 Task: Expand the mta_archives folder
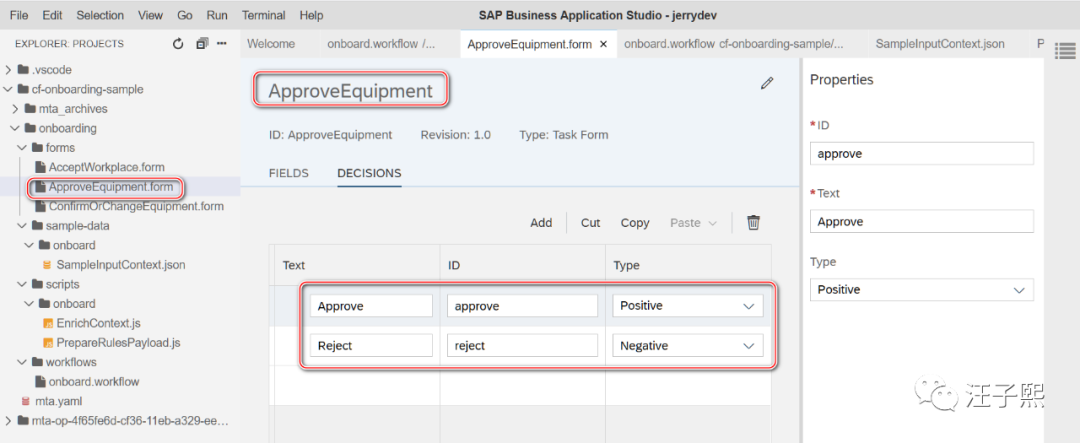(x=16, y=109)
